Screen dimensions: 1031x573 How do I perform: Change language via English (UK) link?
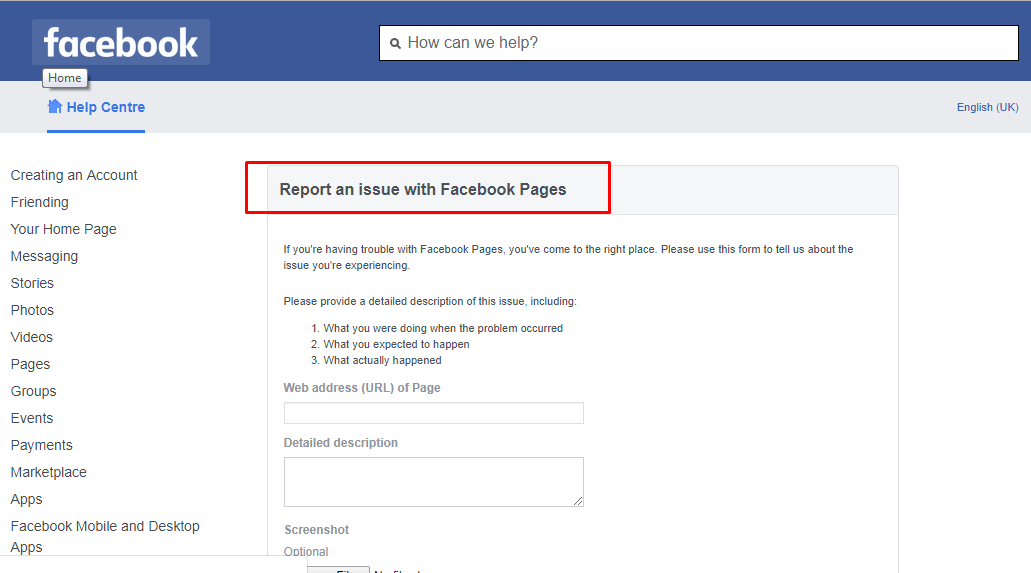(987, 107)
